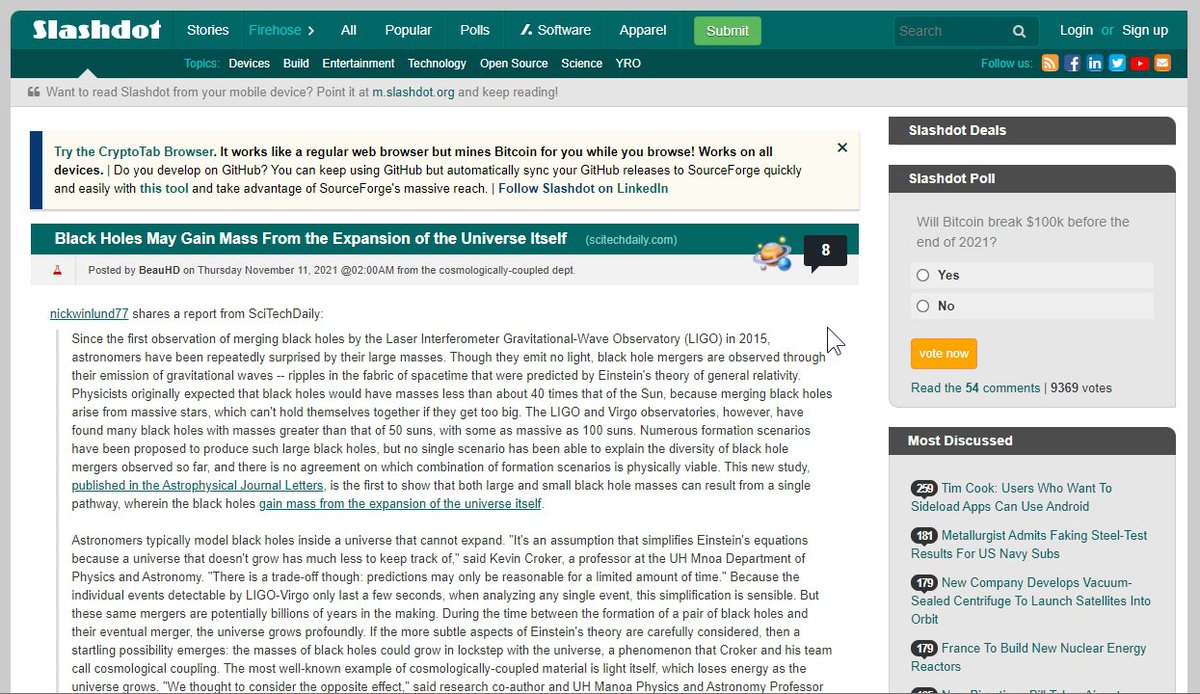Click the science flask icon by Posted by
The image size is (1200, 694).
[x=58, y=270]
